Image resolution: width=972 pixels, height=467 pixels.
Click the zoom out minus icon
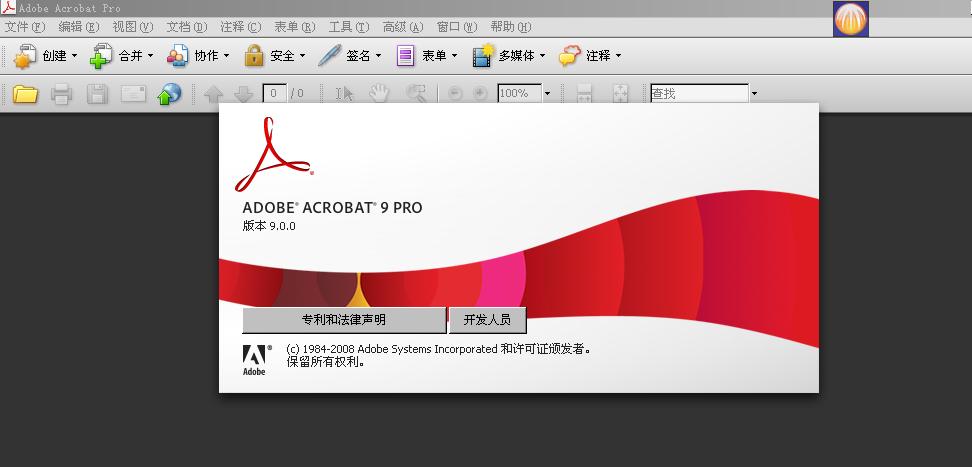click(x=455, y=94)
